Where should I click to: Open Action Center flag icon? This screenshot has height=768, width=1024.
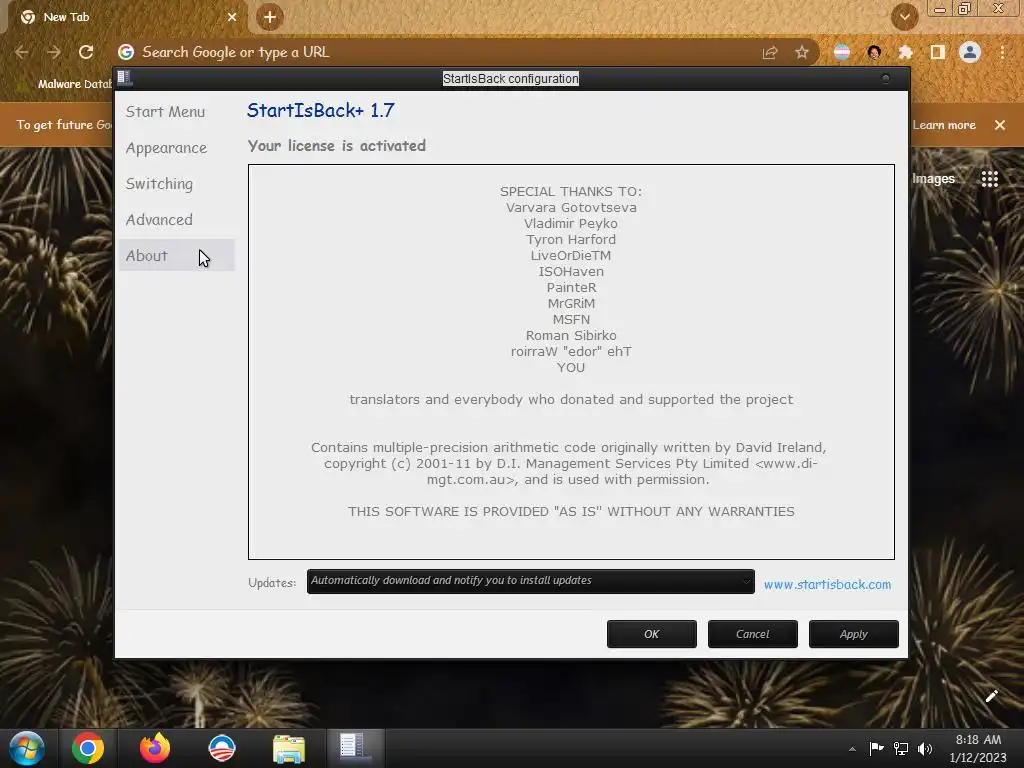pos(876,748)
